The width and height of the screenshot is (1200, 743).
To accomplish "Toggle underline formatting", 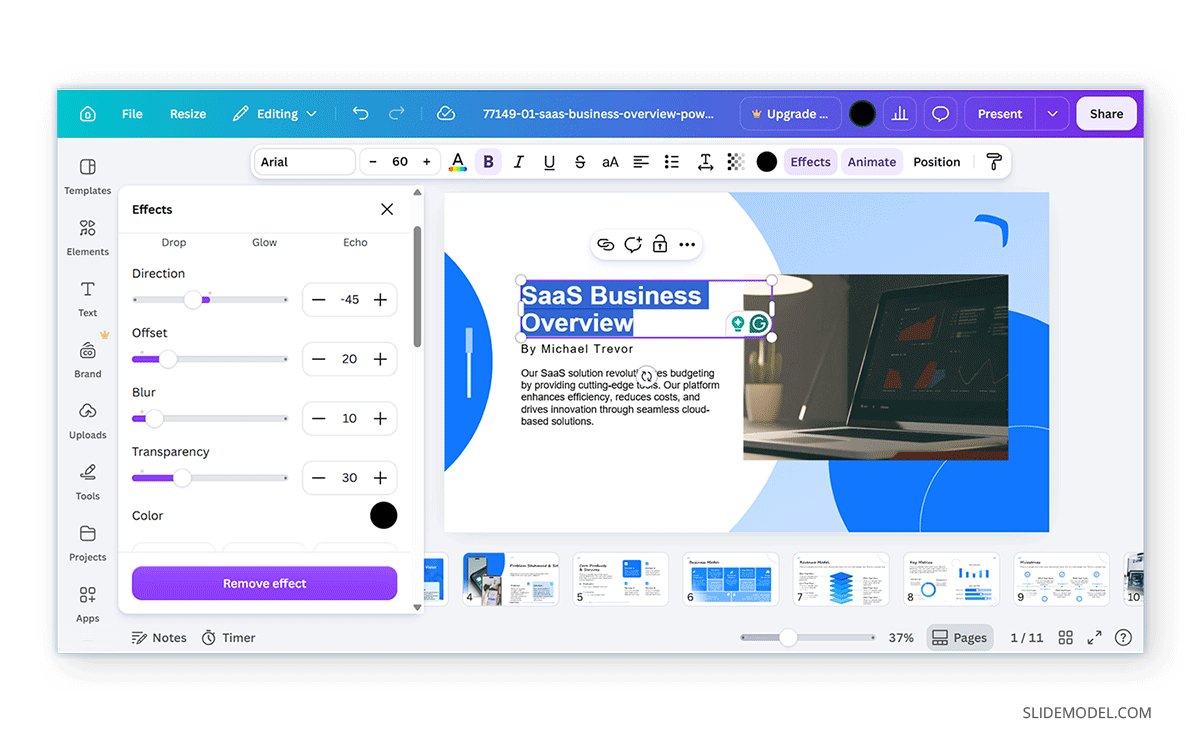I will 549,162.
